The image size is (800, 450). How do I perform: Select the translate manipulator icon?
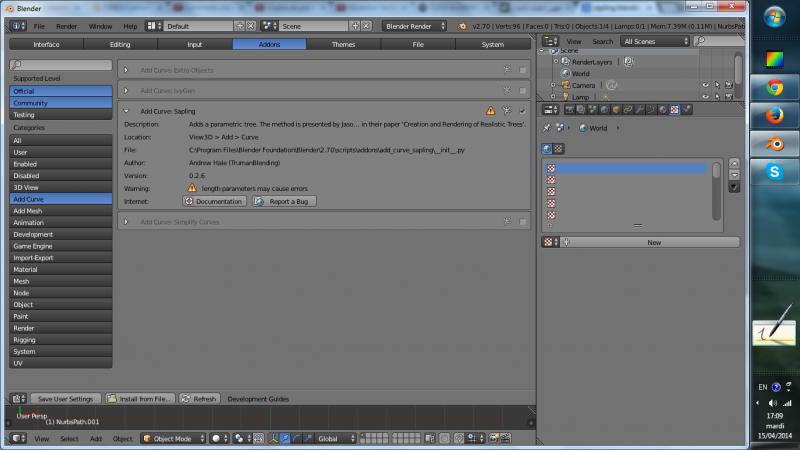(x=285, y=438)
